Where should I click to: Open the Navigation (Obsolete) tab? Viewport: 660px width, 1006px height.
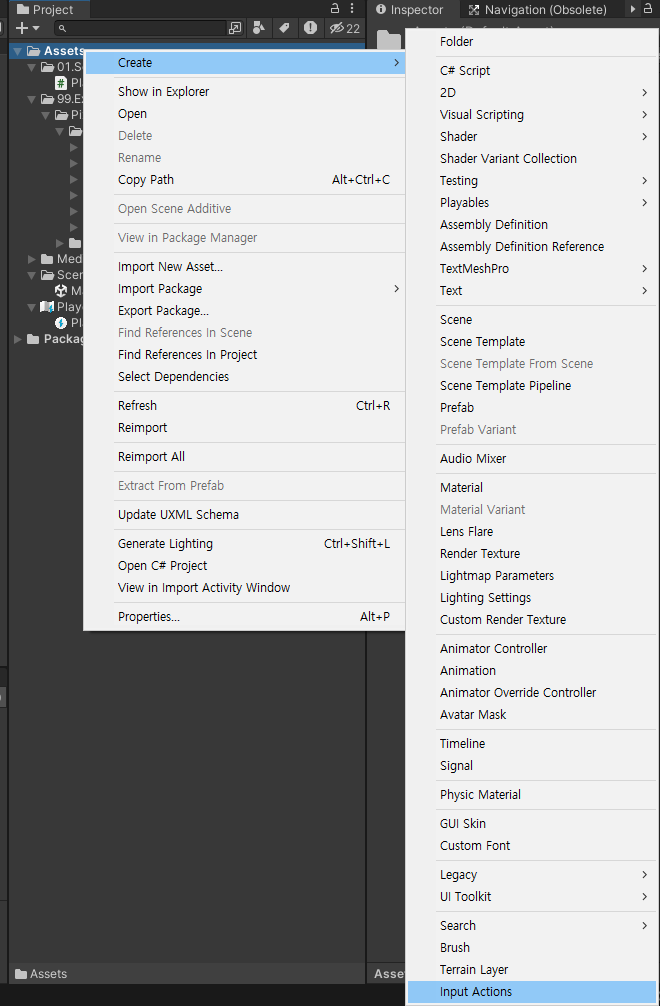538,10
